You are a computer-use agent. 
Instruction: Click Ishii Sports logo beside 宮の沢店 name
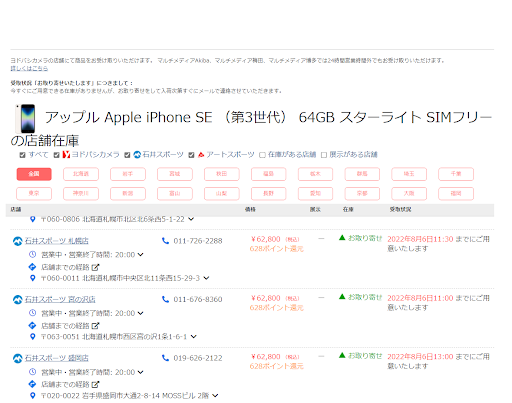18,300
